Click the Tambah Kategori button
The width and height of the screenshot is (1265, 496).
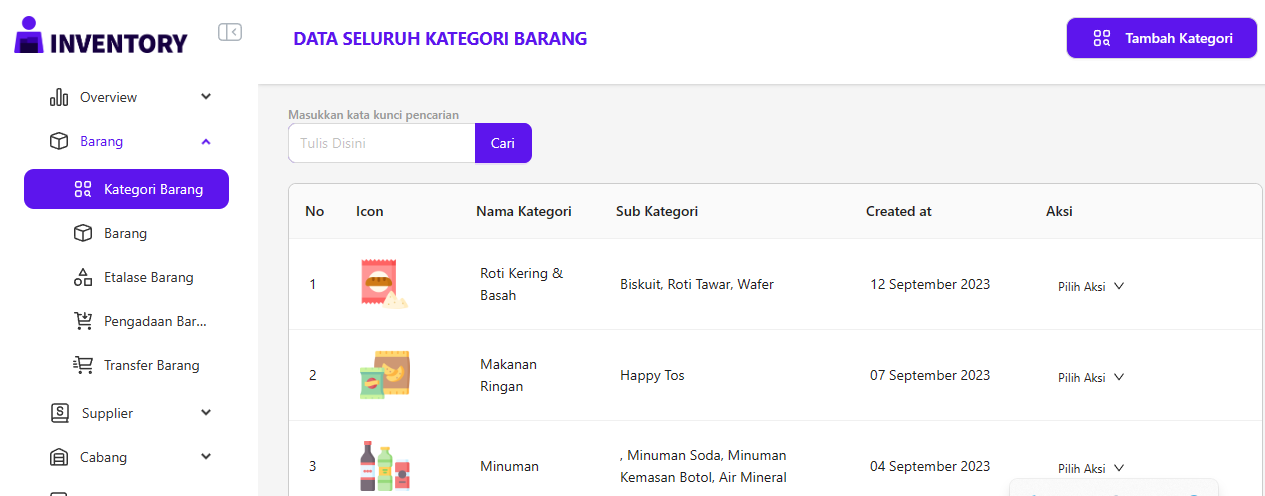pyautogui.click(x=1161, y=38)
